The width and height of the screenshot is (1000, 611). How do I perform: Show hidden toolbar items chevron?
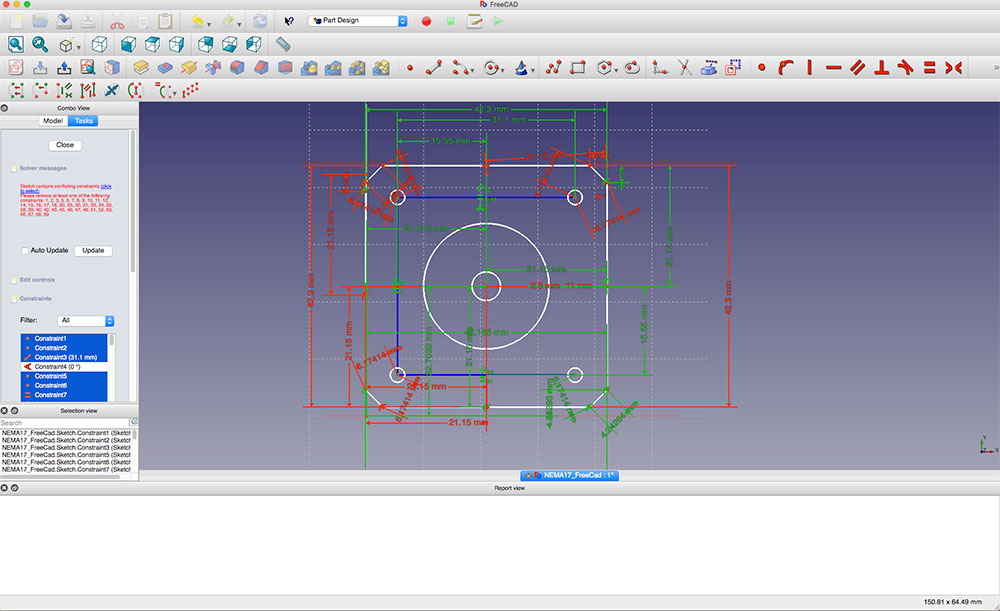[996, 68]
